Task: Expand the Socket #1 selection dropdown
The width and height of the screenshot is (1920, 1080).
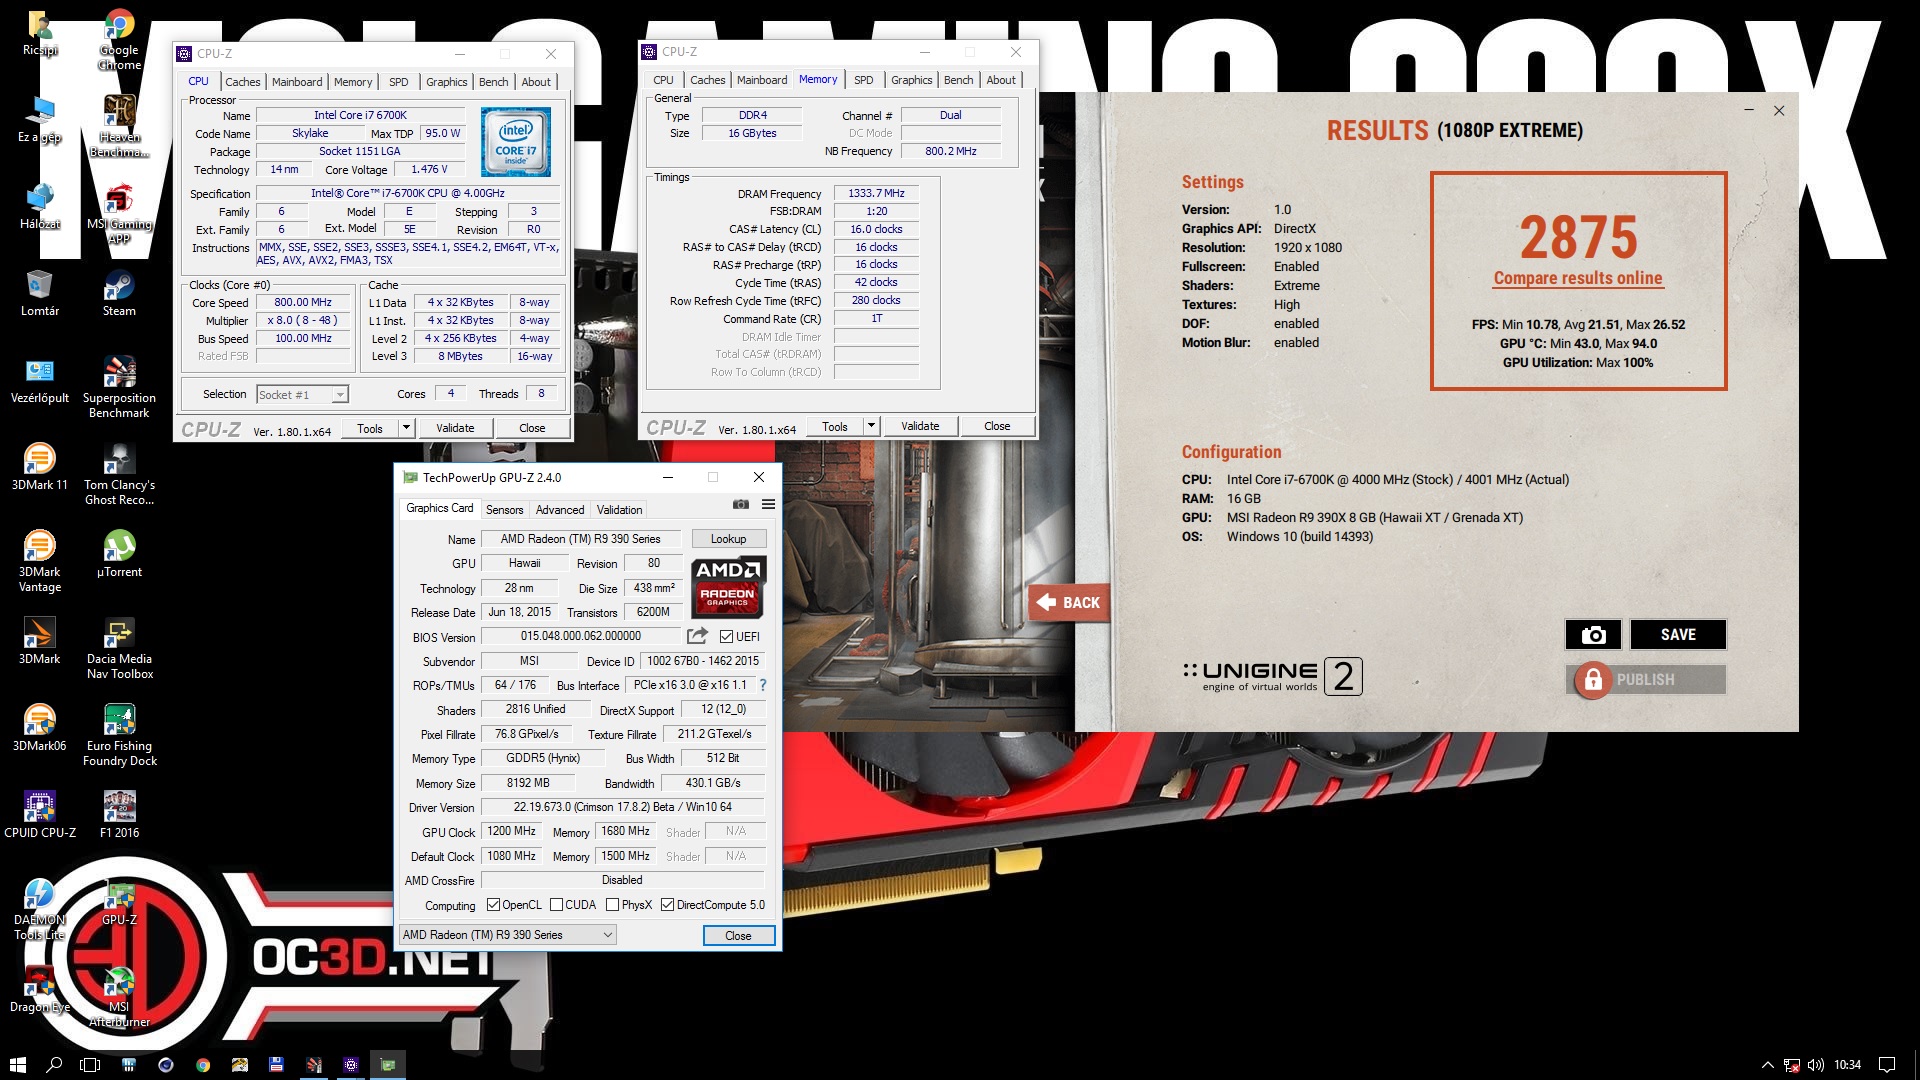Action: [x=340, y=395]
